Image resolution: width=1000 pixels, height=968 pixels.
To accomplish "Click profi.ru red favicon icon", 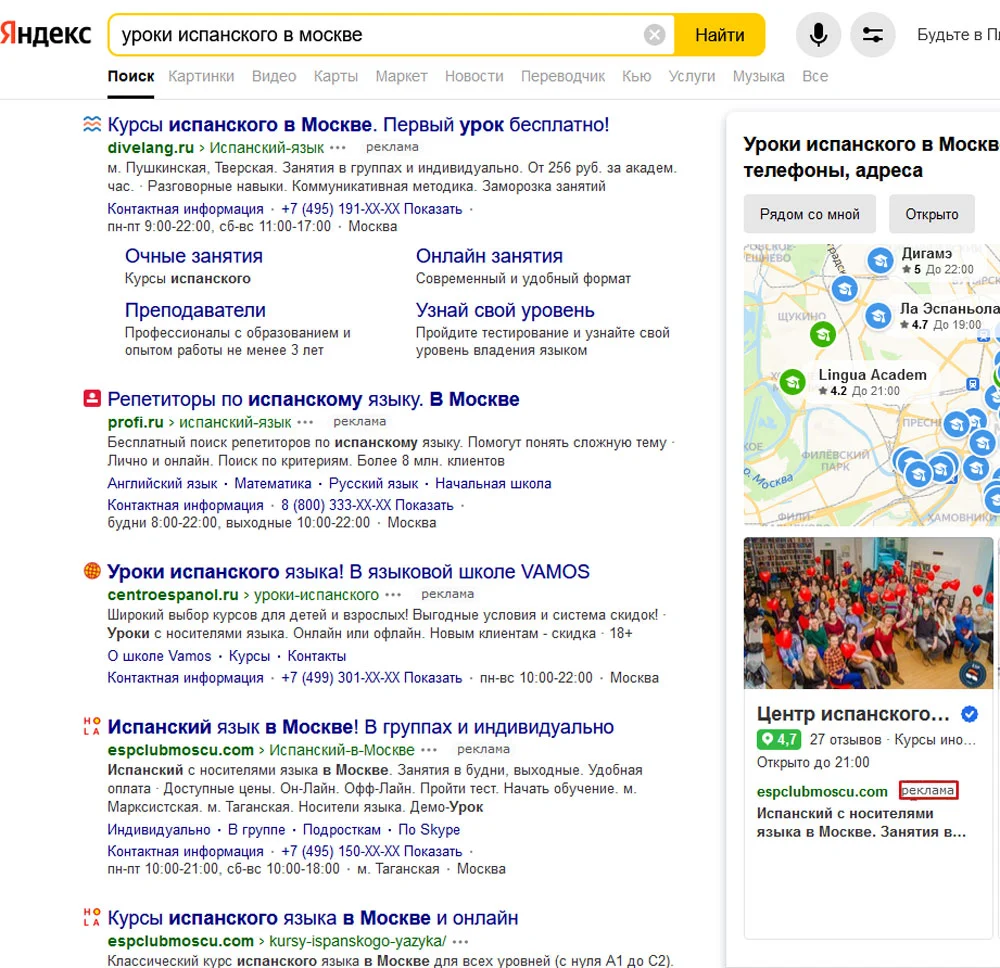I will [x=92, y=399].
